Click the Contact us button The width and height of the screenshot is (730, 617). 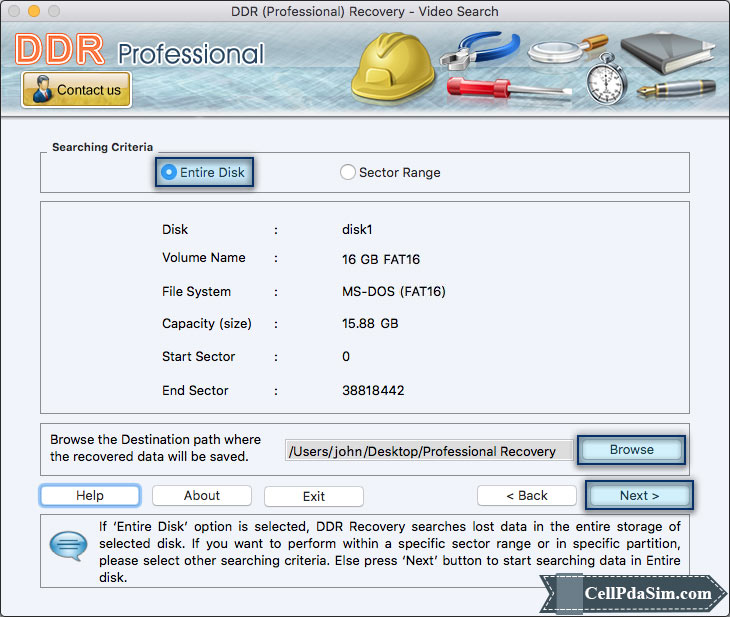coord(76,89)
